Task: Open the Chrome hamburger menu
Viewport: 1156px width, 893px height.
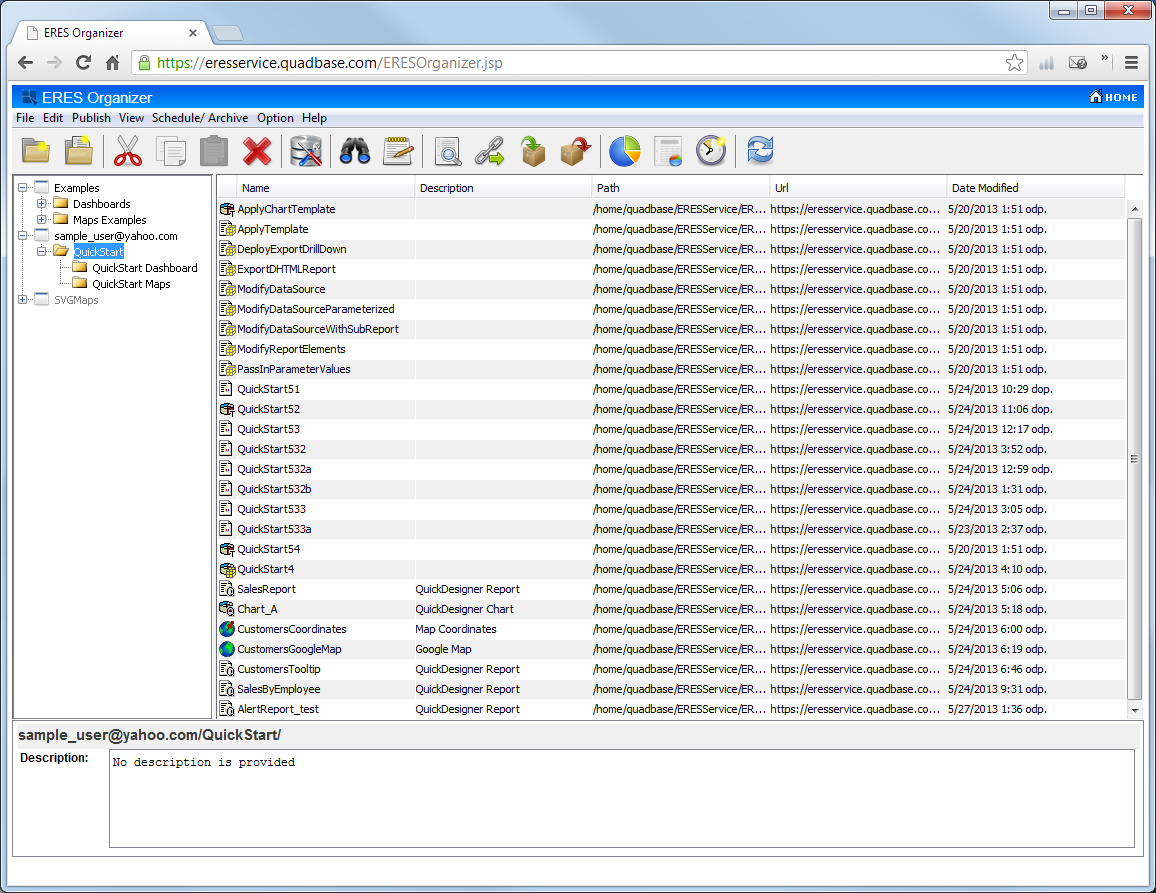Action: (x=1131, y=63)
